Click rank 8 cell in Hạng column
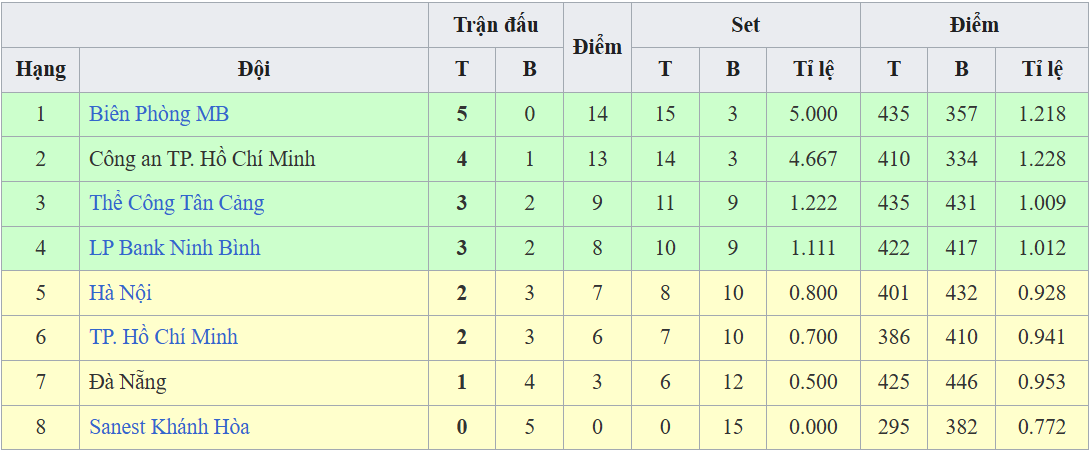 click(41, 427)
